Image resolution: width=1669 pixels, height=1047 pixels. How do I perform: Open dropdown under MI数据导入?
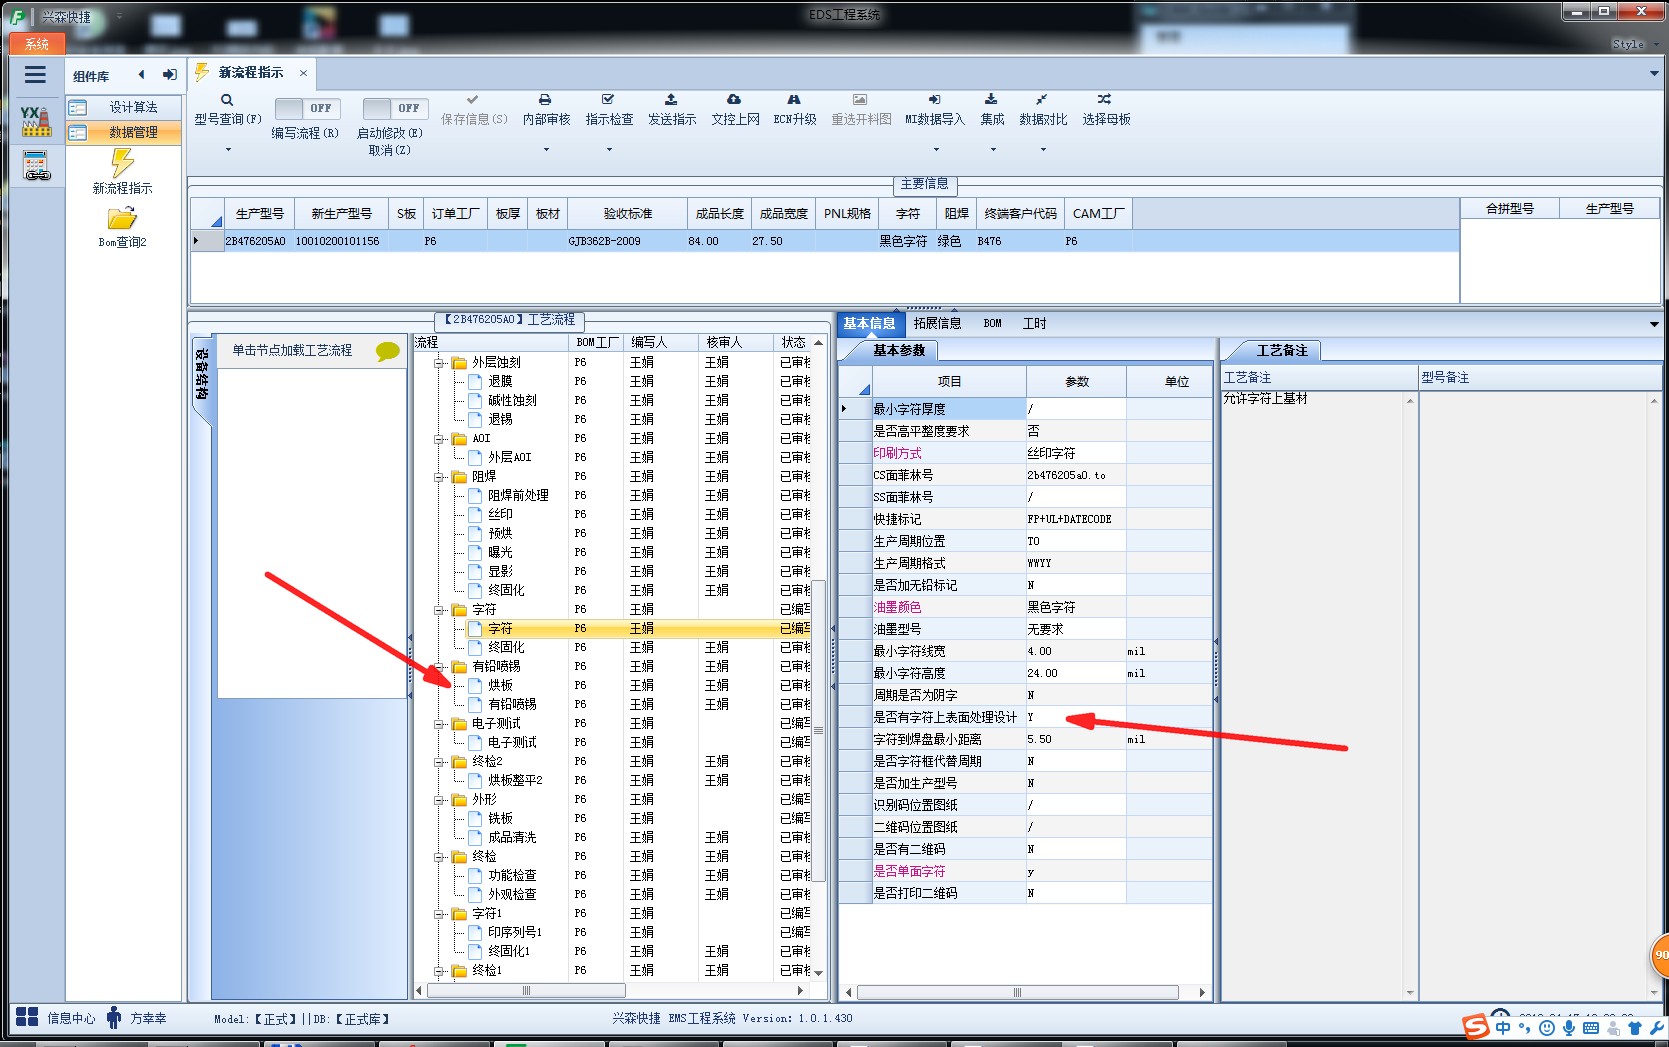tap(936, 150)
